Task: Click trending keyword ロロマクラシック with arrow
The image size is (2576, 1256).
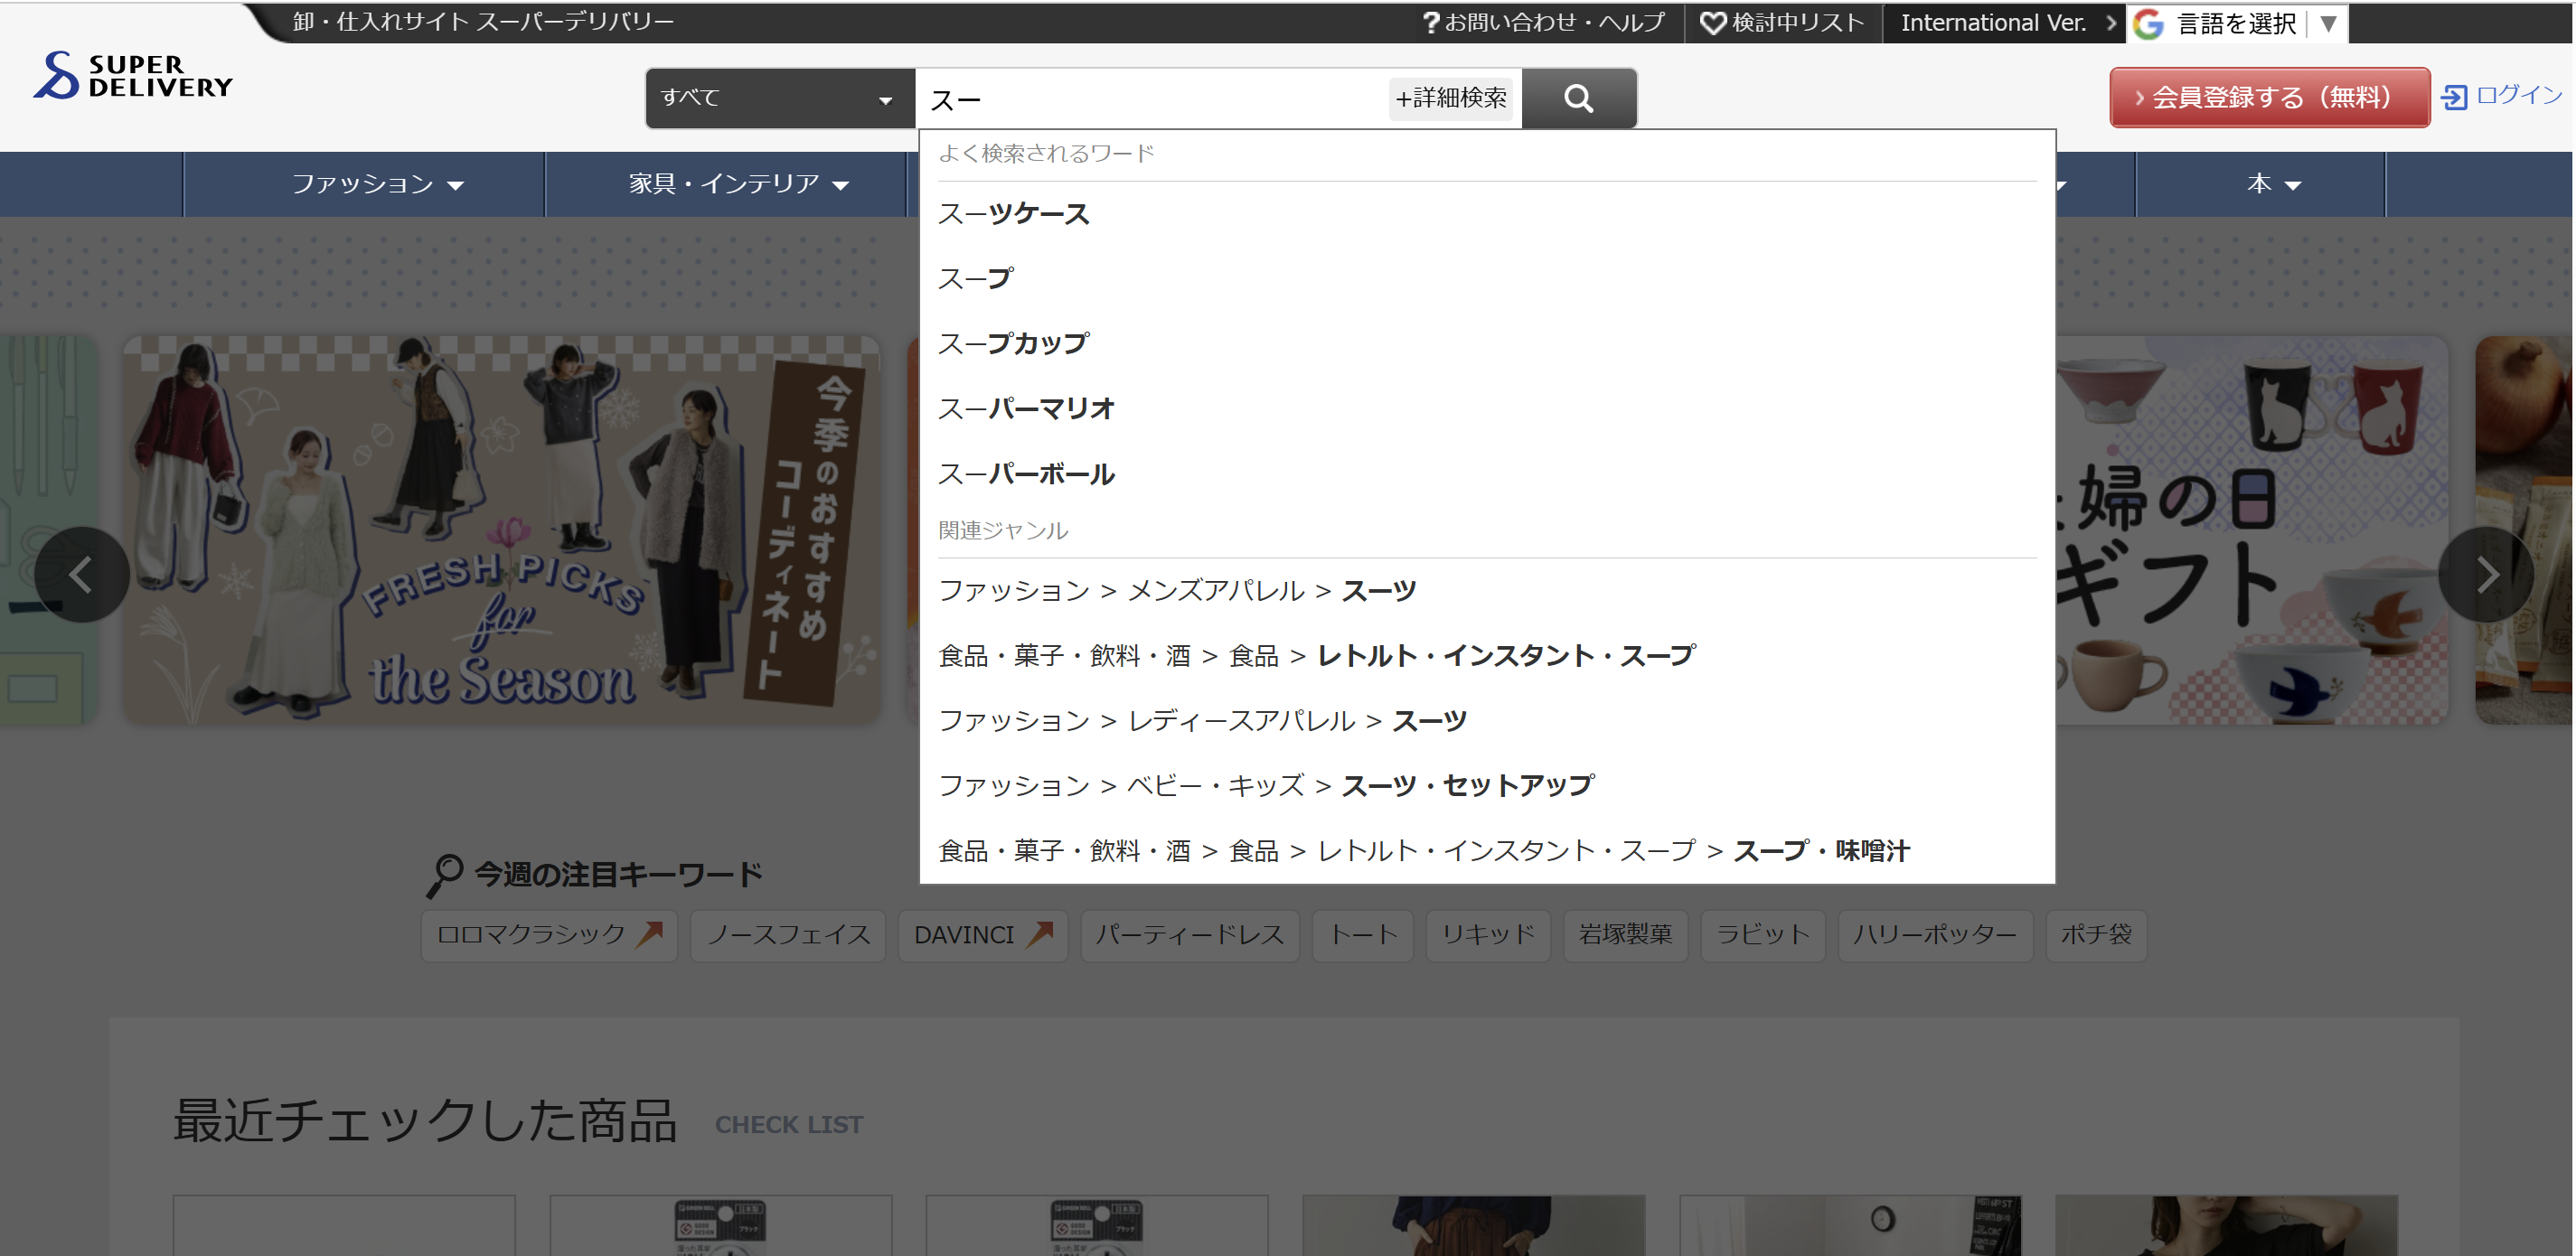Action: 549,935
